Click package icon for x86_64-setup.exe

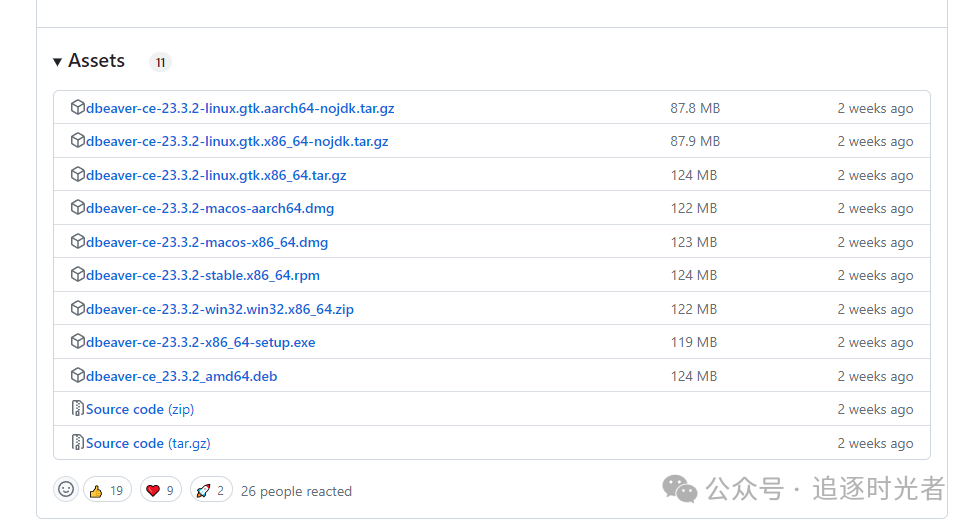point(77,342)
